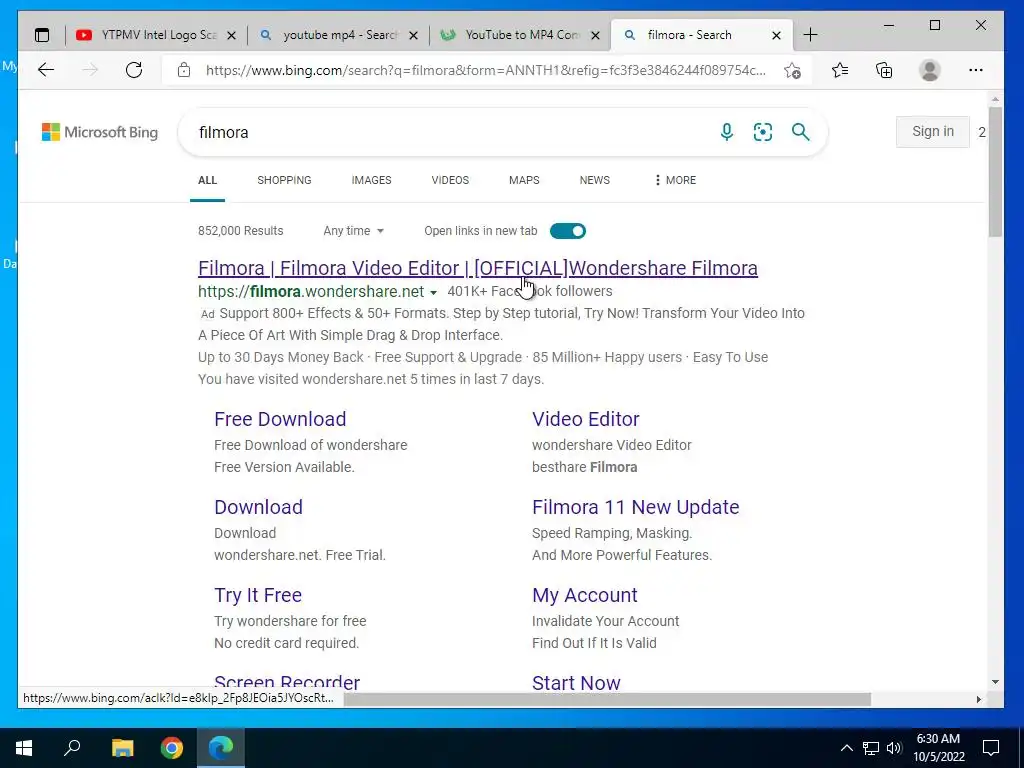
Task: Select the NEWS results tab
Action: (595, 180)
